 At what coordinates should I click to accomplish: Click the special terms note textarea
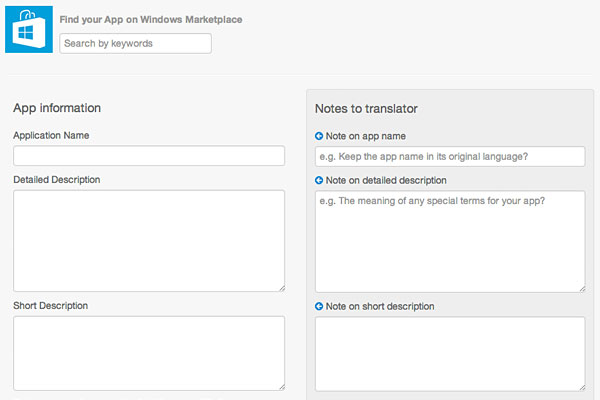point(450,242)
